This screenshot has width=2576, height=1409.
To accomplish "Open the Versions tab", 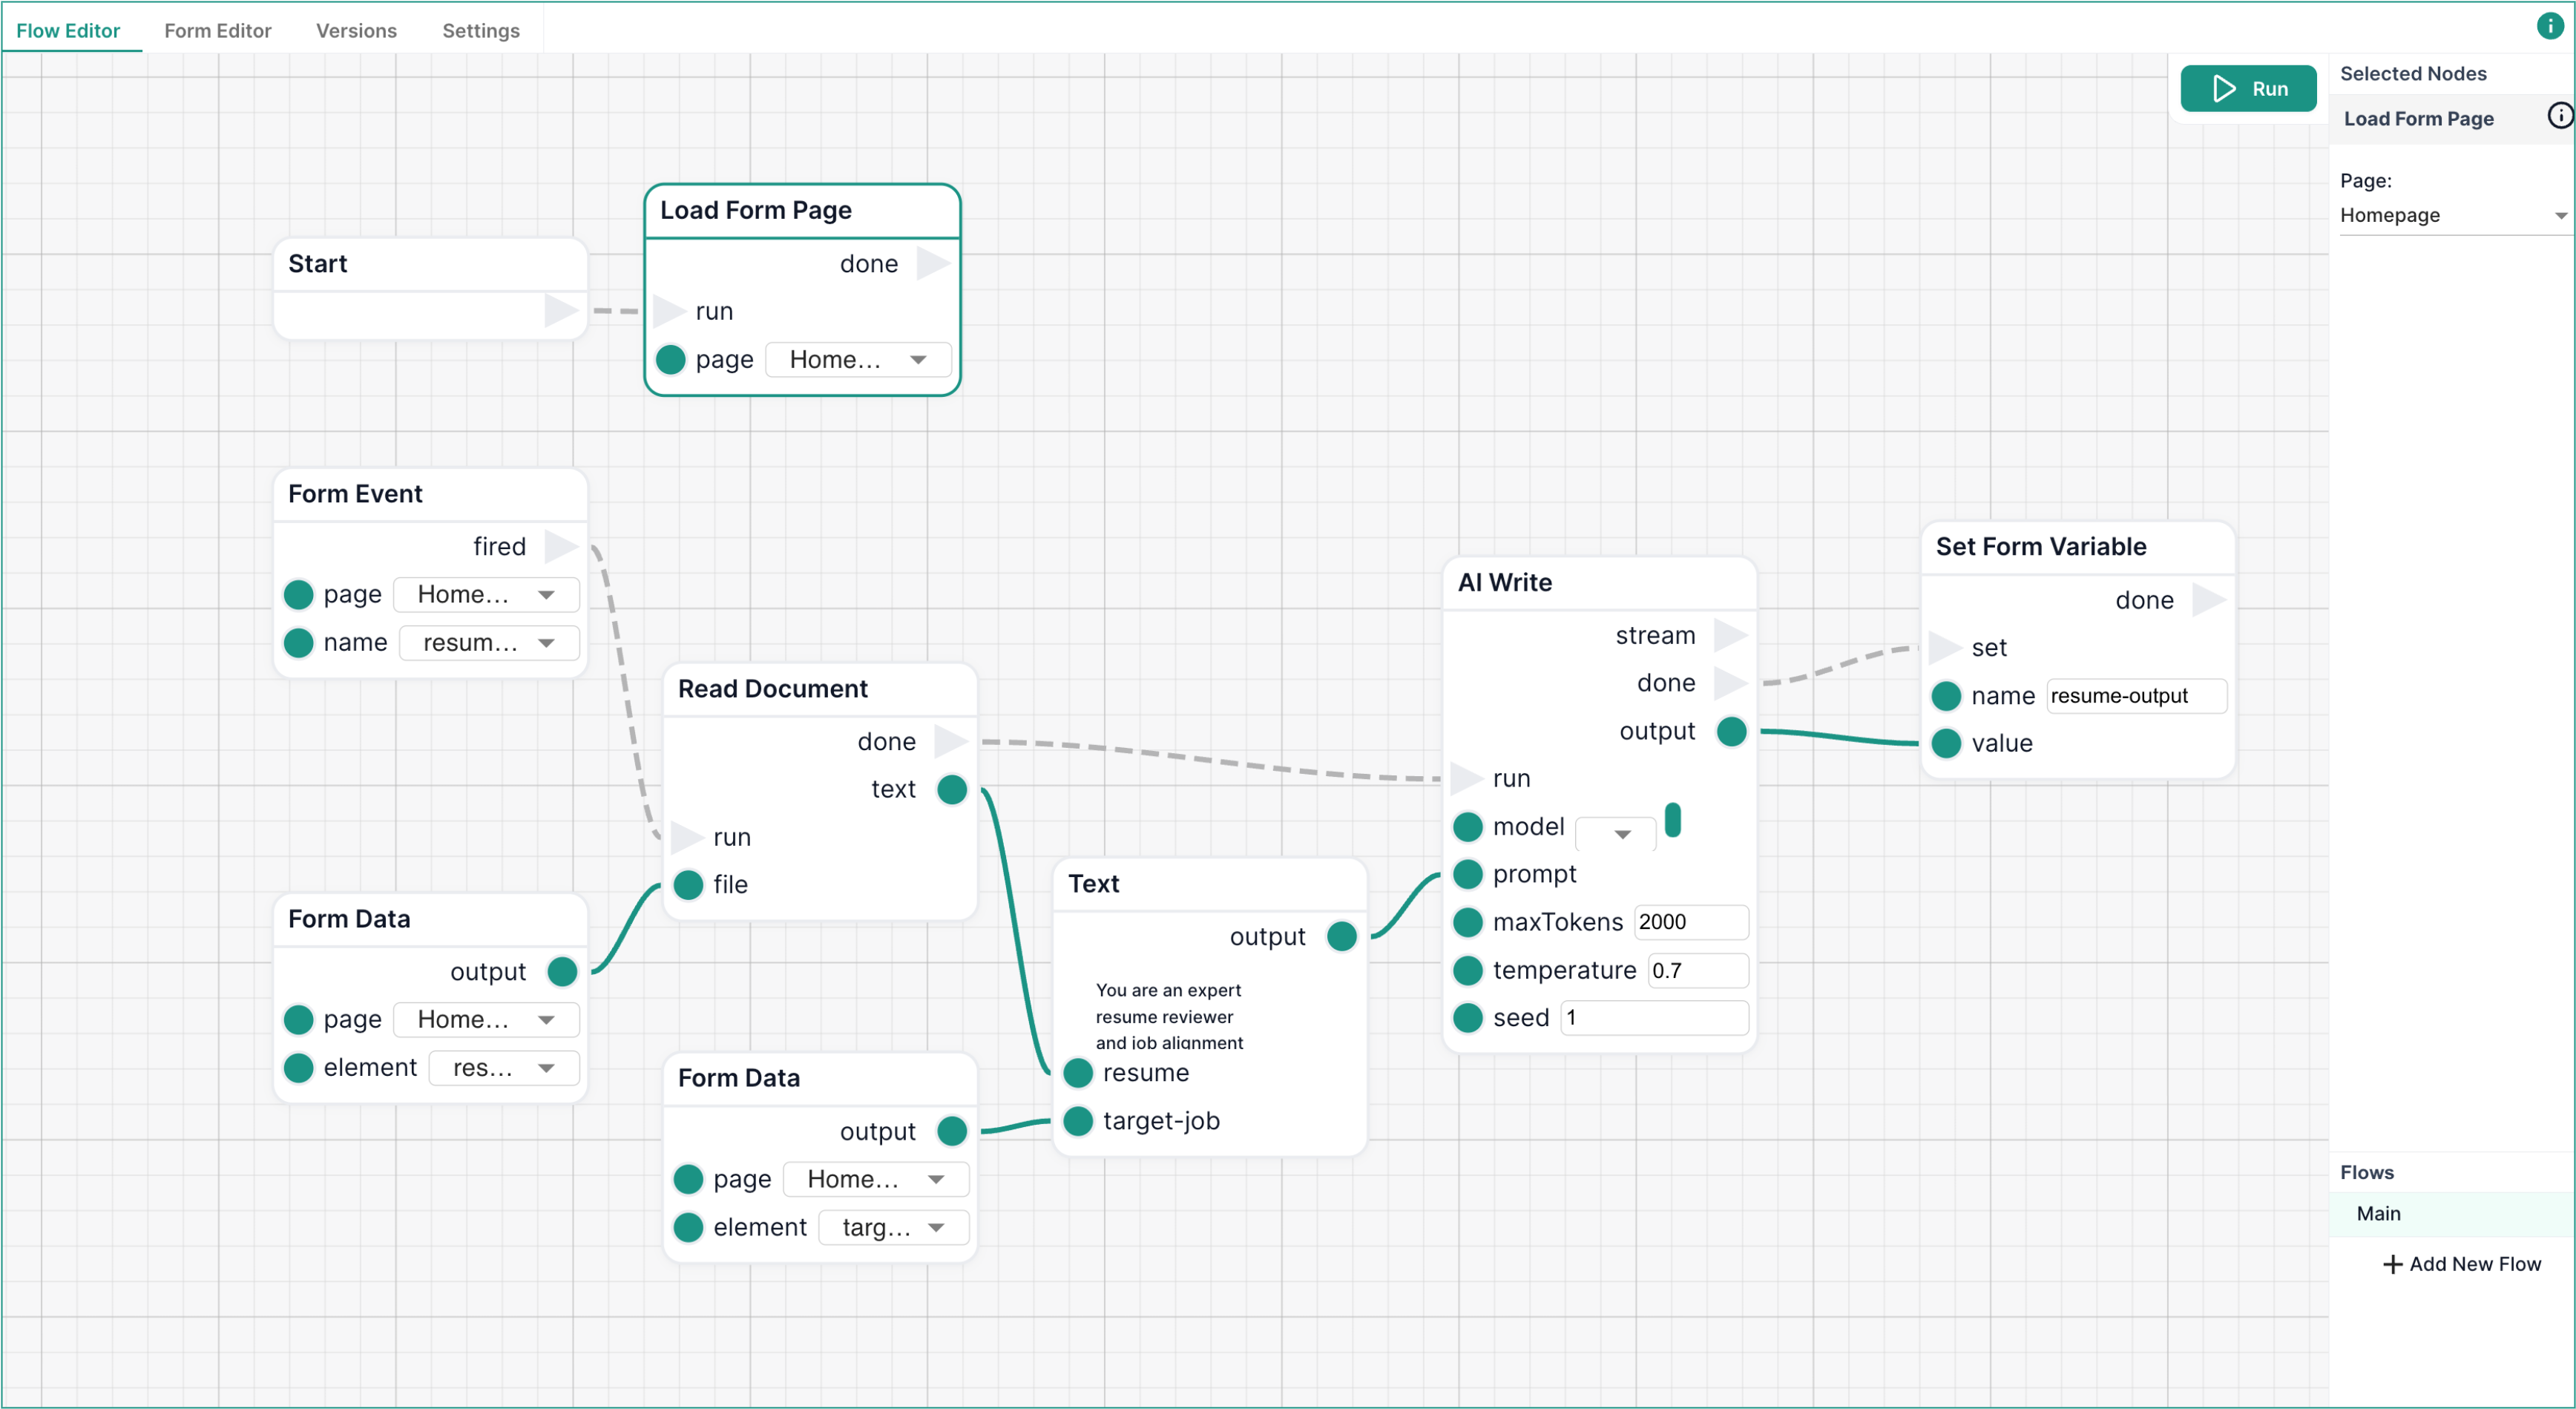I will [x=356, y=30].
